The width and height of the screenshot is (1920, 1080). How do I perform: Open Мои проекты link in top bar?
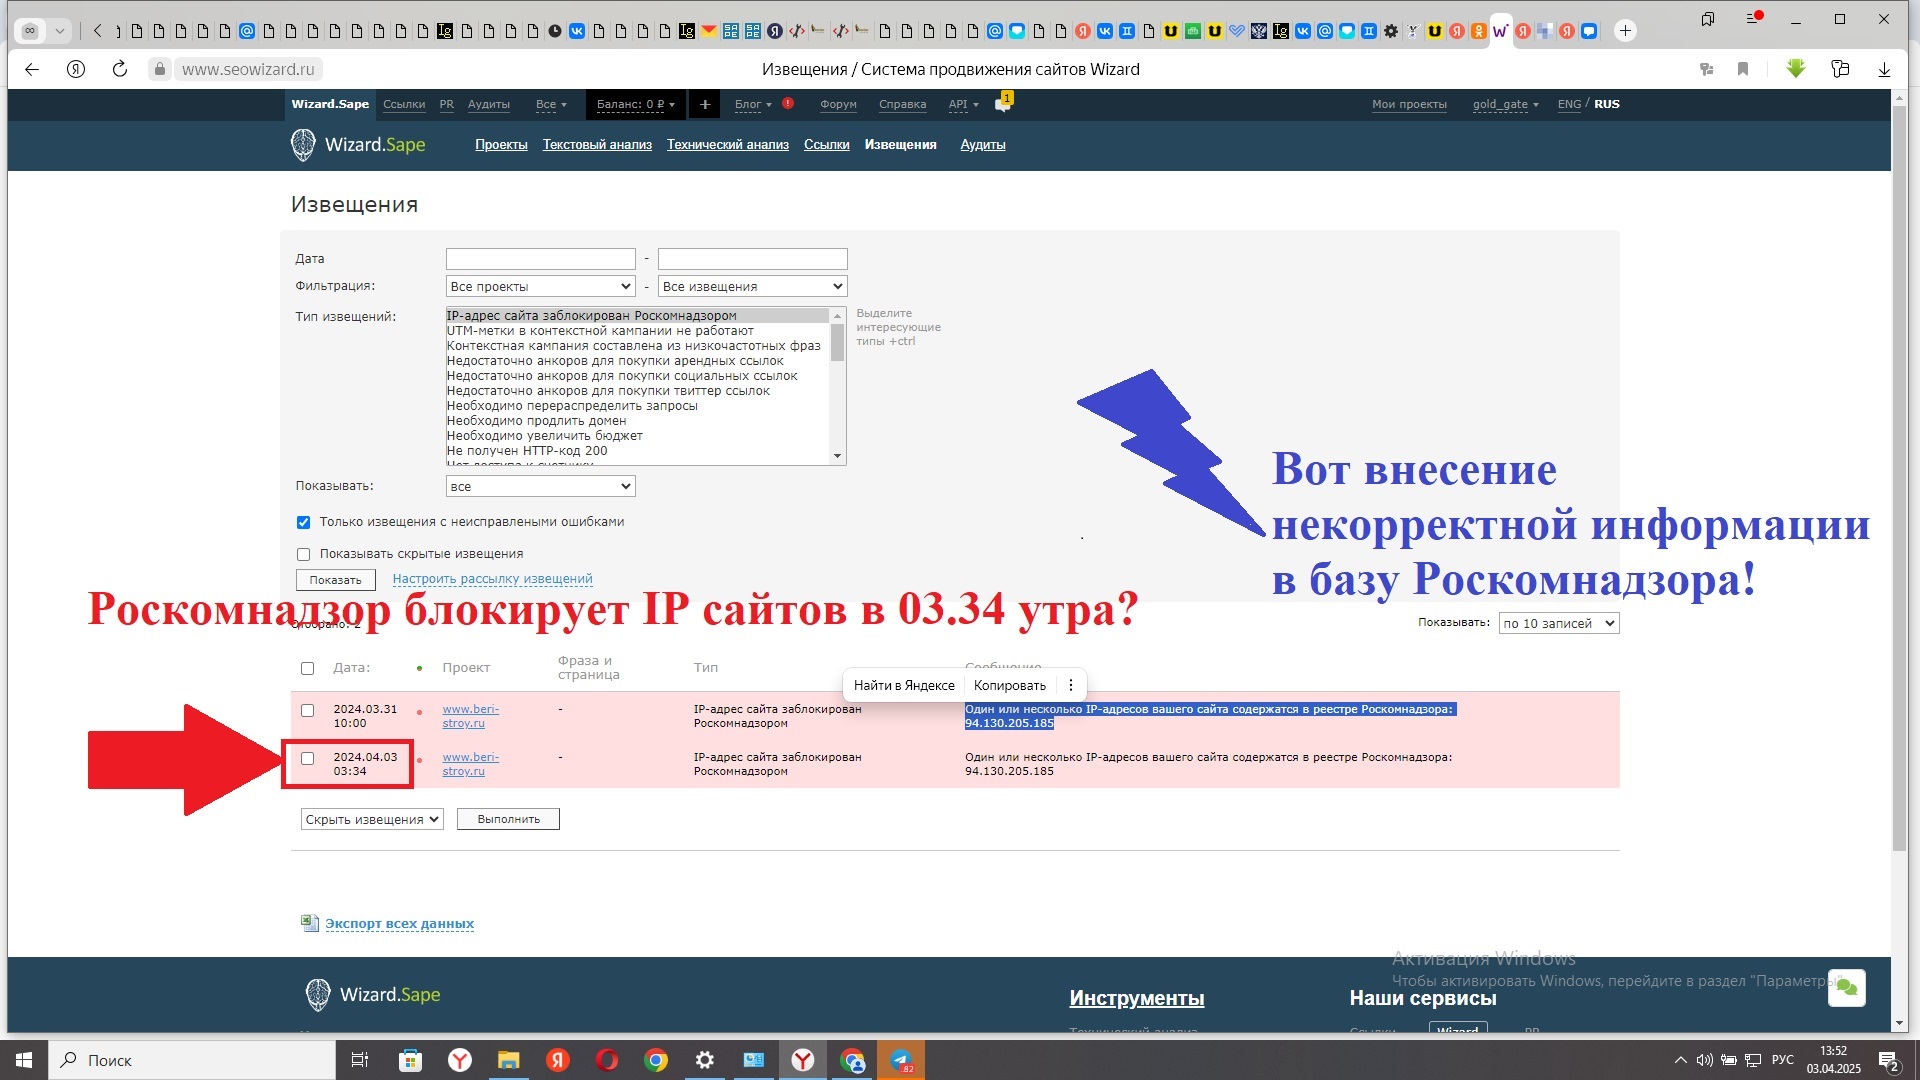pos(1409,104)
